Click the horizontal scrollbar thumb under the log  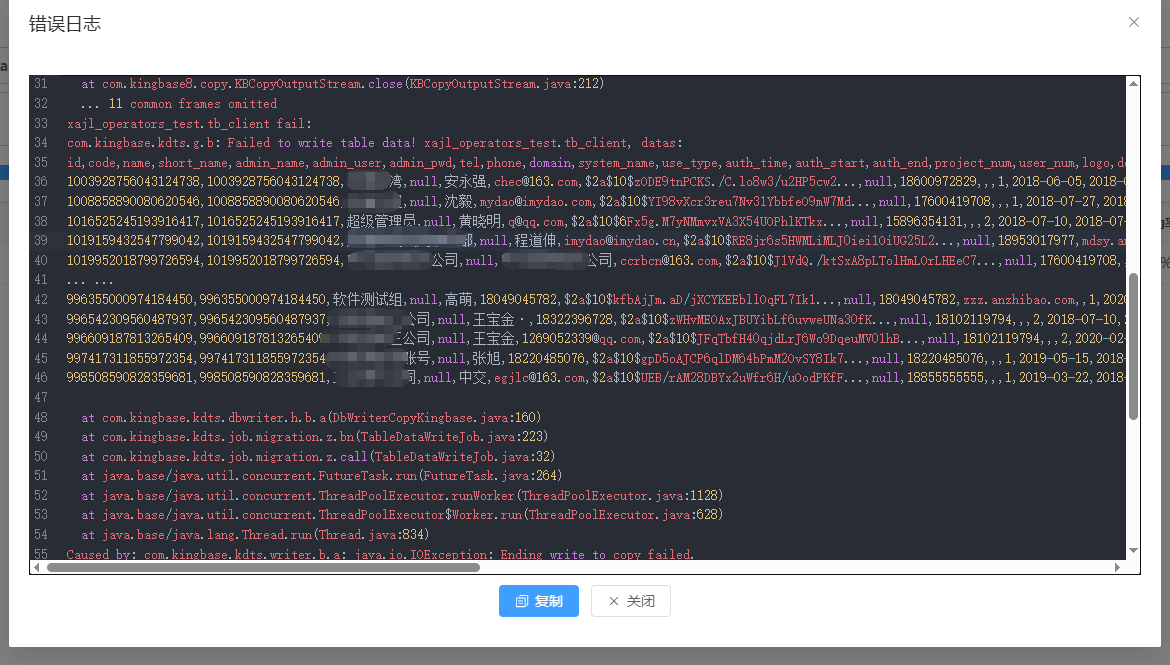(262, 567)
